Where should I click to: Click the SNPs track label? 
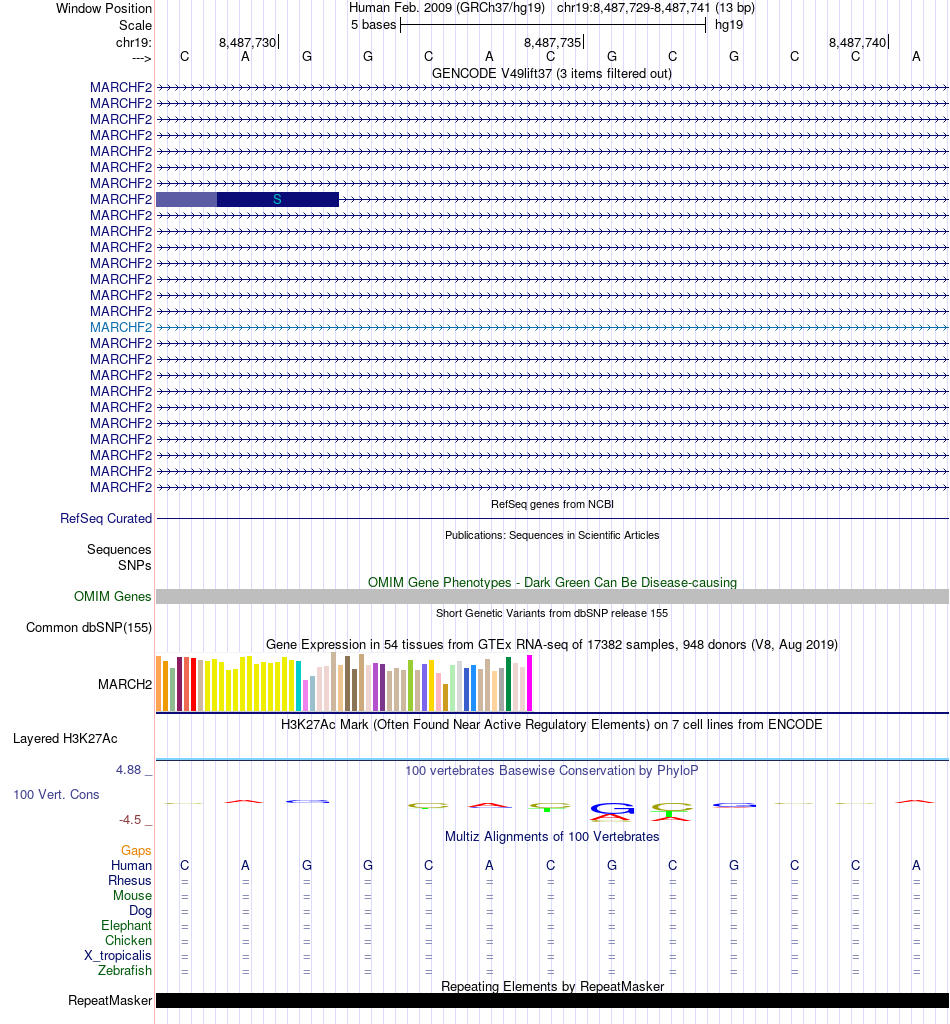135,566
